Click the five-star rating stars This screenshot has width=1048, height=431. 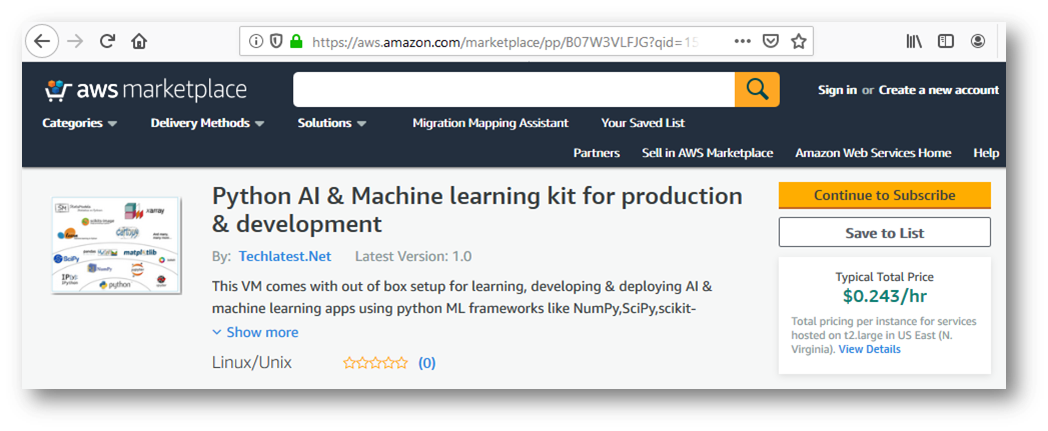[x=375, y=363]
